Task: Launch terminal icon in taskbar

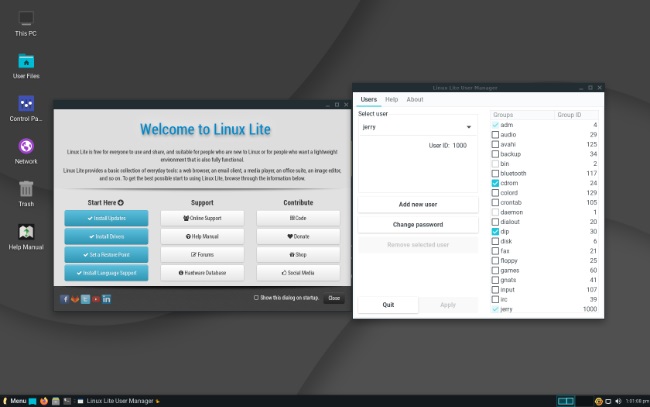Action: click(67, 401)
